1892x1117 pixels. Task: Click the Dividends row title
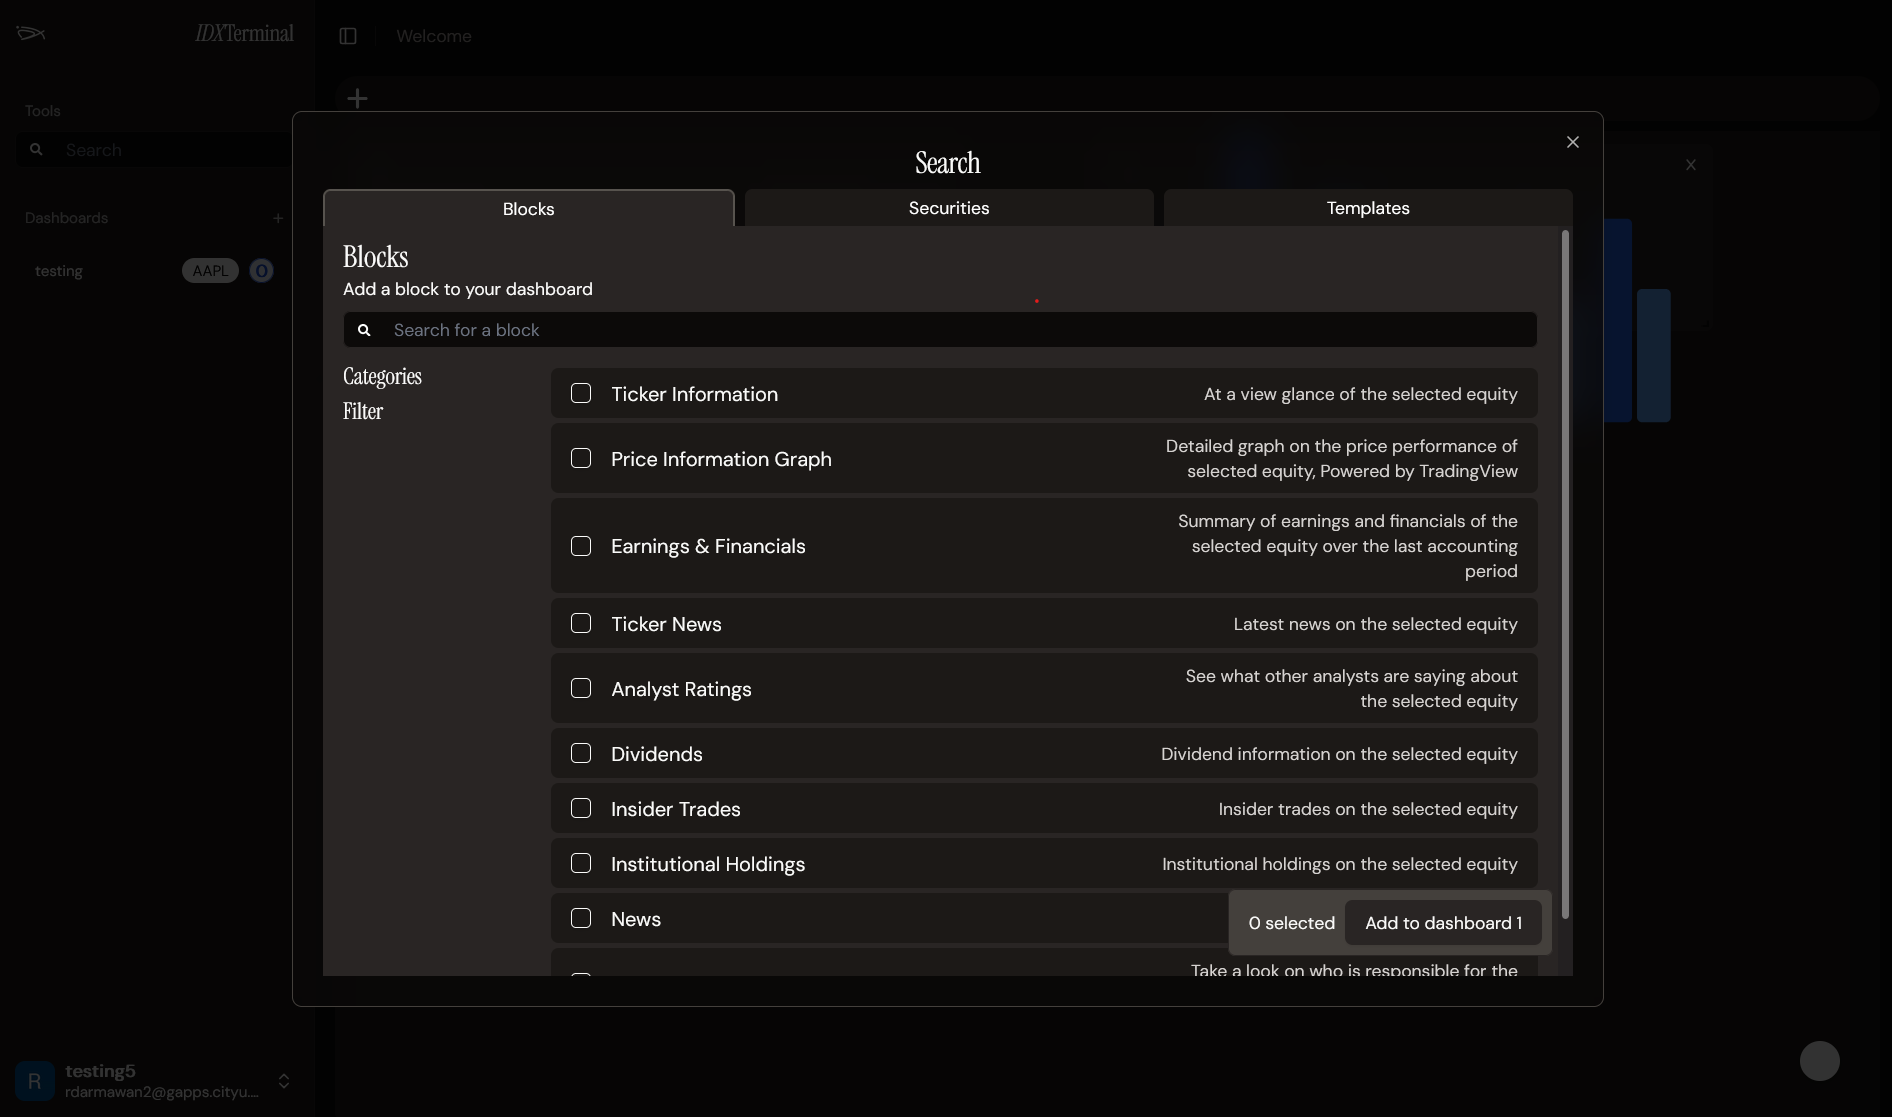click(x=657, y=754)
